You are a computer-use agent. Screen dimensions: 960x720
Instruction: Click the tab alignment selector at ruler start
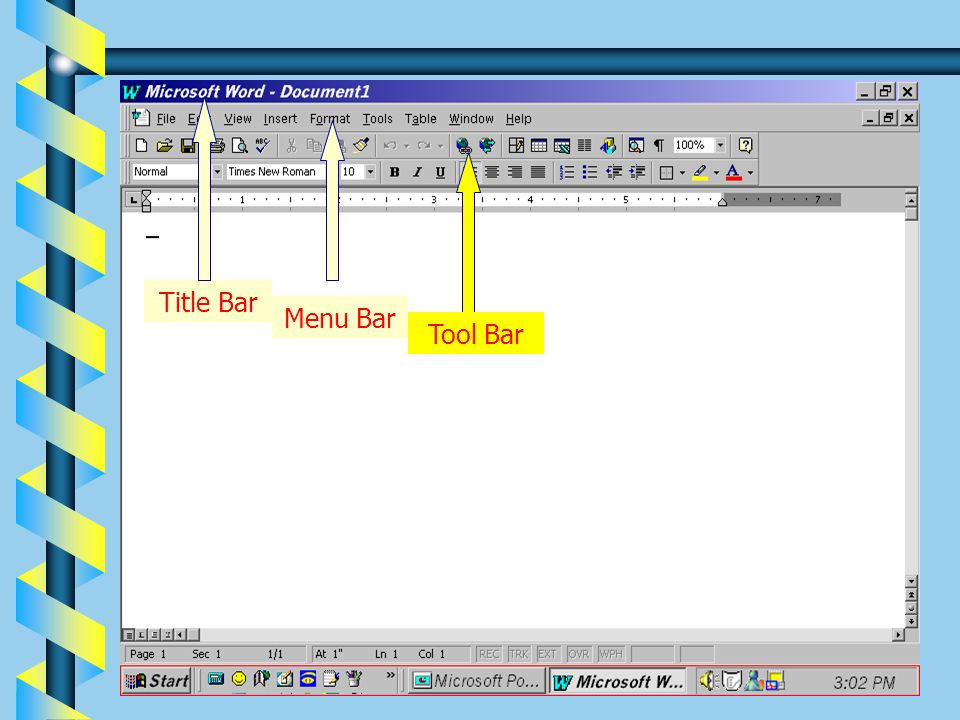133,200
